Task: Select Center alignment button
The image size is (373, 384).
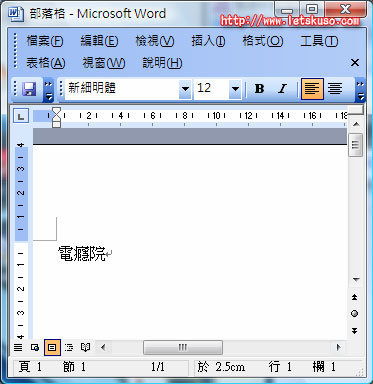Action: [x=334, y=89]
